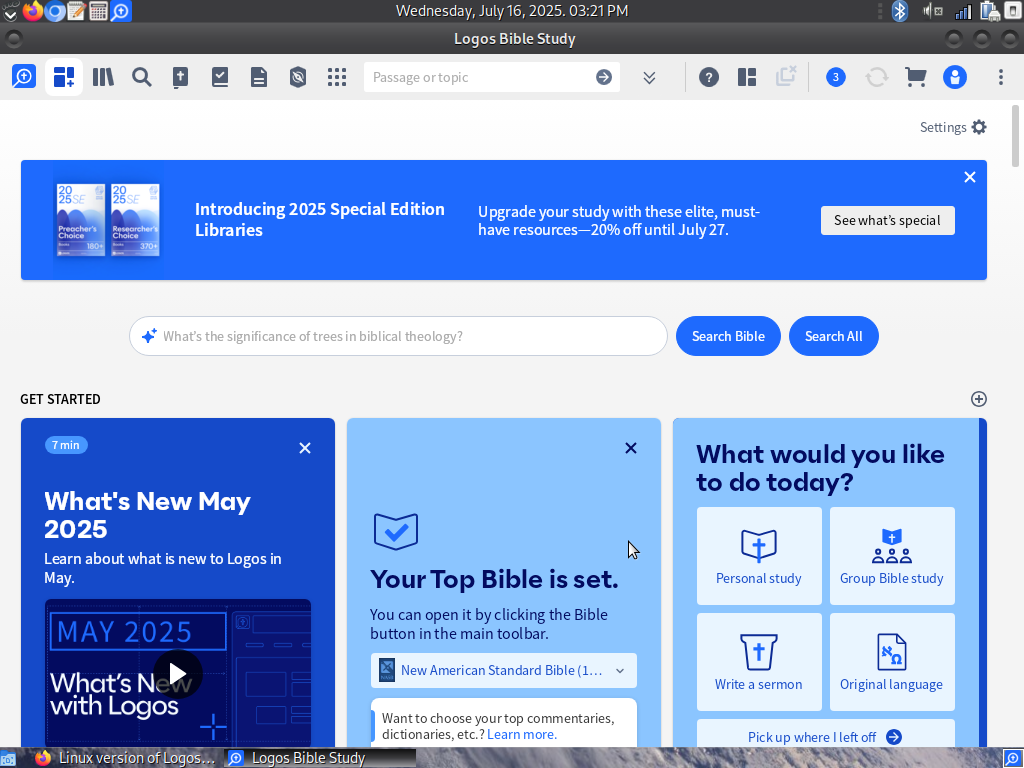Choose the Personal study tile
This screenshot has width=1024, height=768.
coord(759,556)
